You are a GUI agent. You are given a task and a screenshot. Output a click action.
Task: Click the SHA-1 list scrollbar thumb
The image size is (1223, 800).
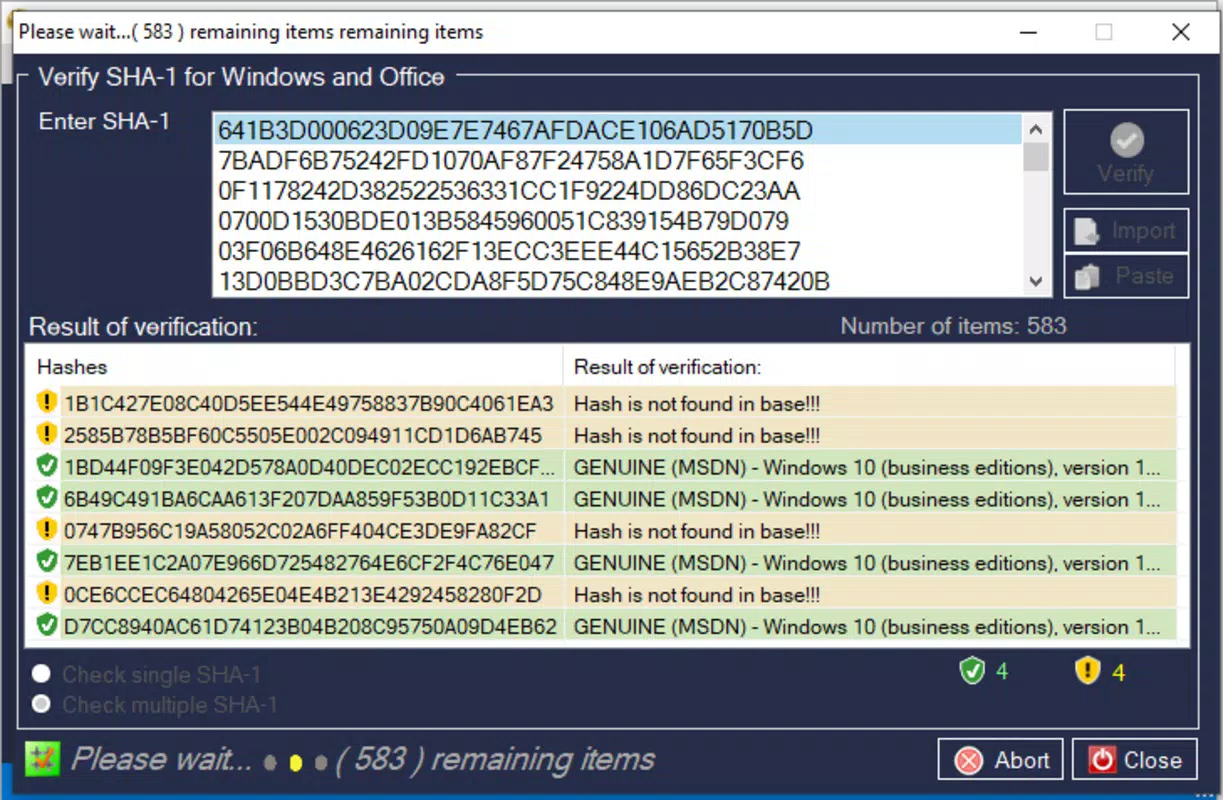pyautogui.click(x=1036, y=157)
